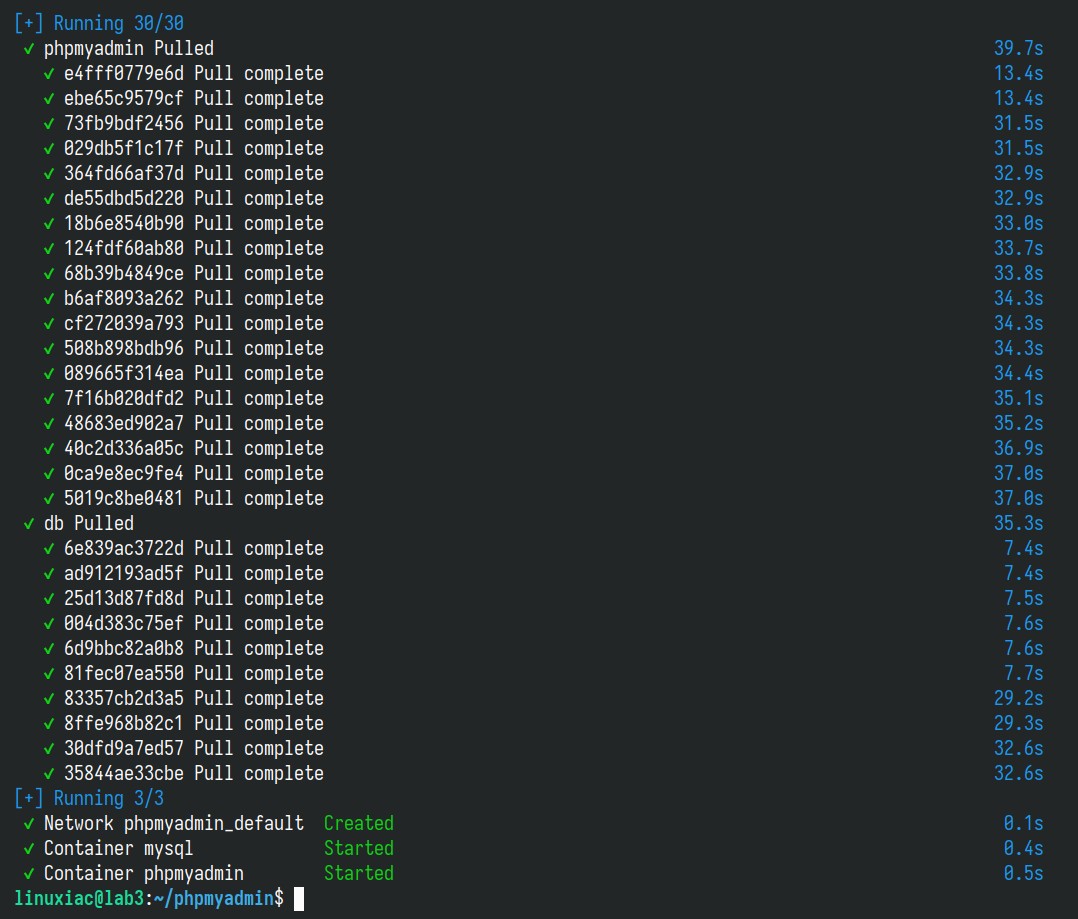
Task: Click 'Container phpmyadmin' text
Action: [144, 874]
